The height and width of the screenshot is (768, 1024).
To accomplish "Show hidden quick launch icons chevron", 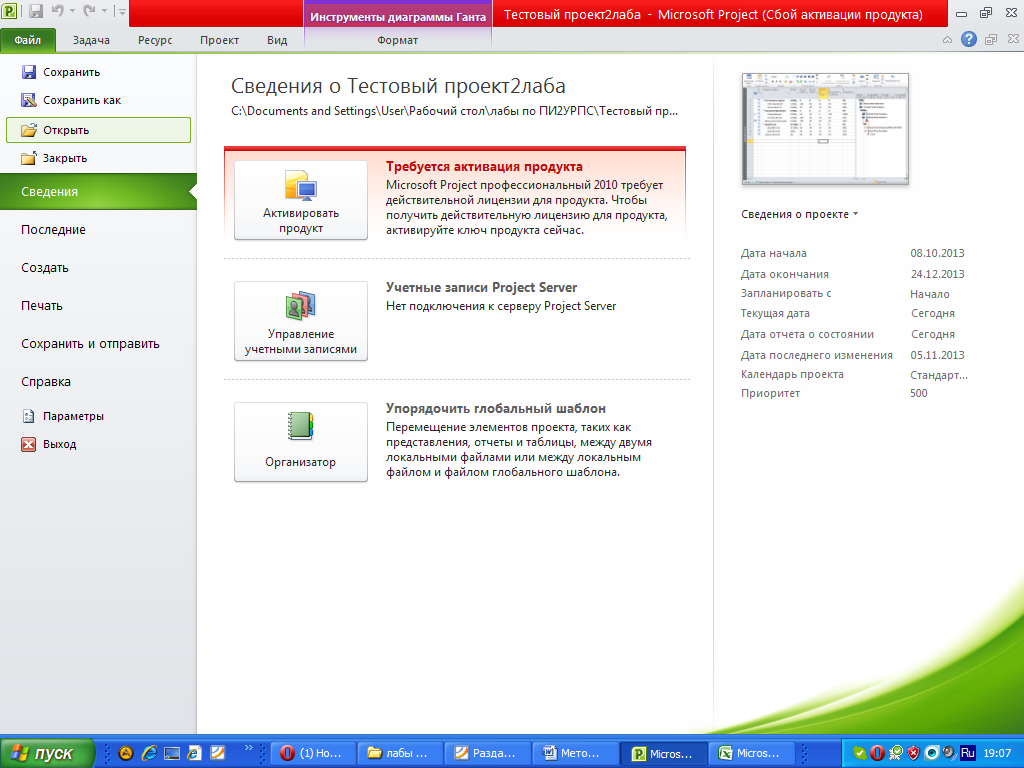I will coord(248,747).
